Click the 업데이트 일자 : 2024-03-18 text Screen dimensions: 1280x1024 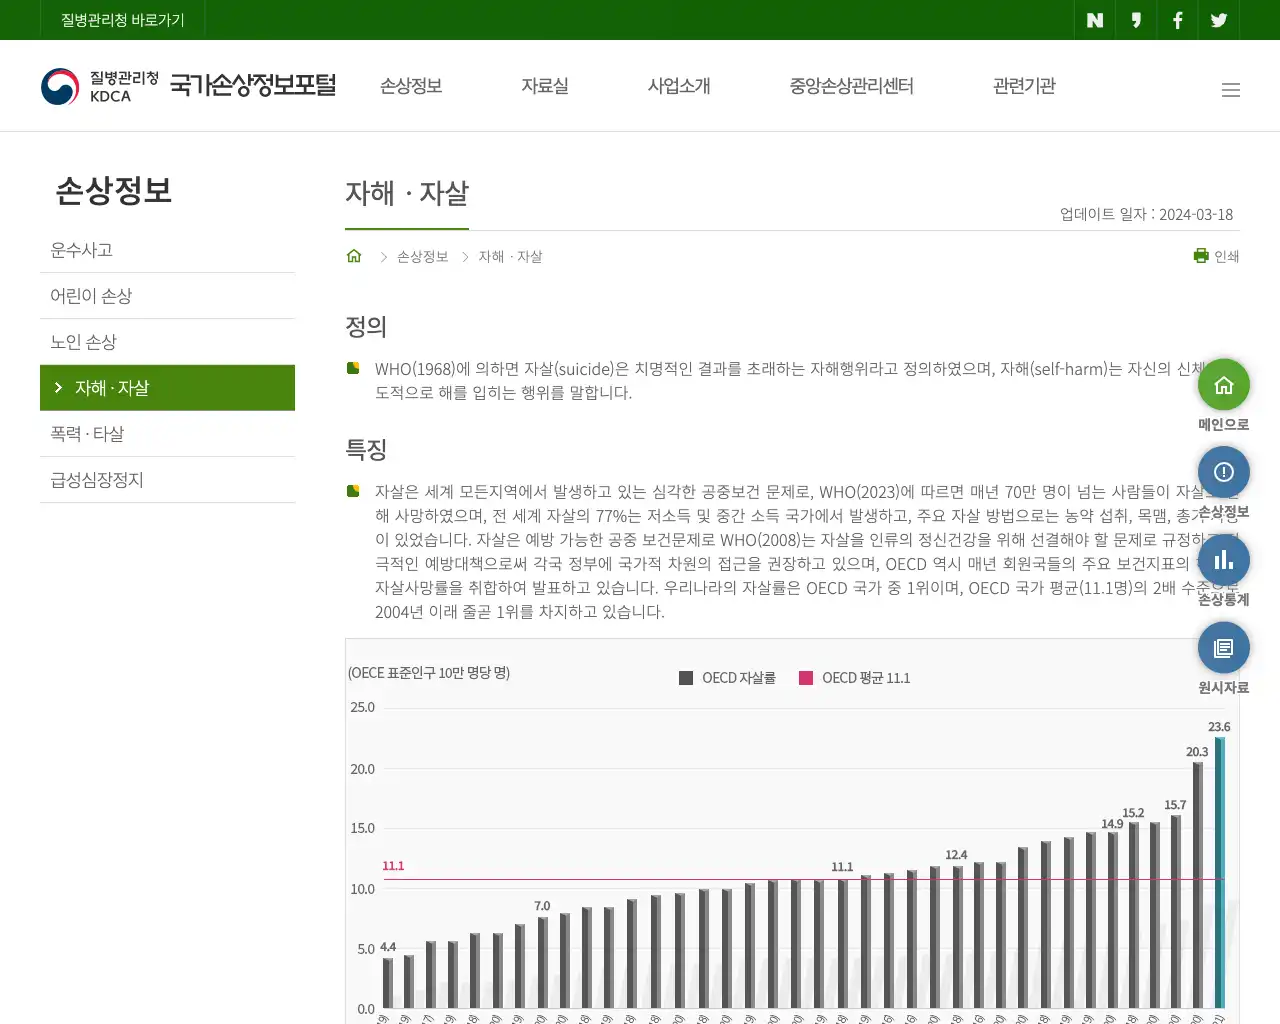click(x=1146, y=214)
